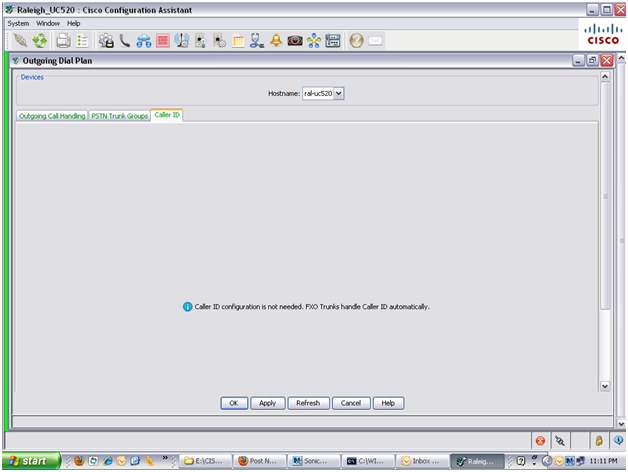The height and width of the screenshot is (472, 628).
Task: Click the calendar grid toolbar icon
Action: (238, 40)
